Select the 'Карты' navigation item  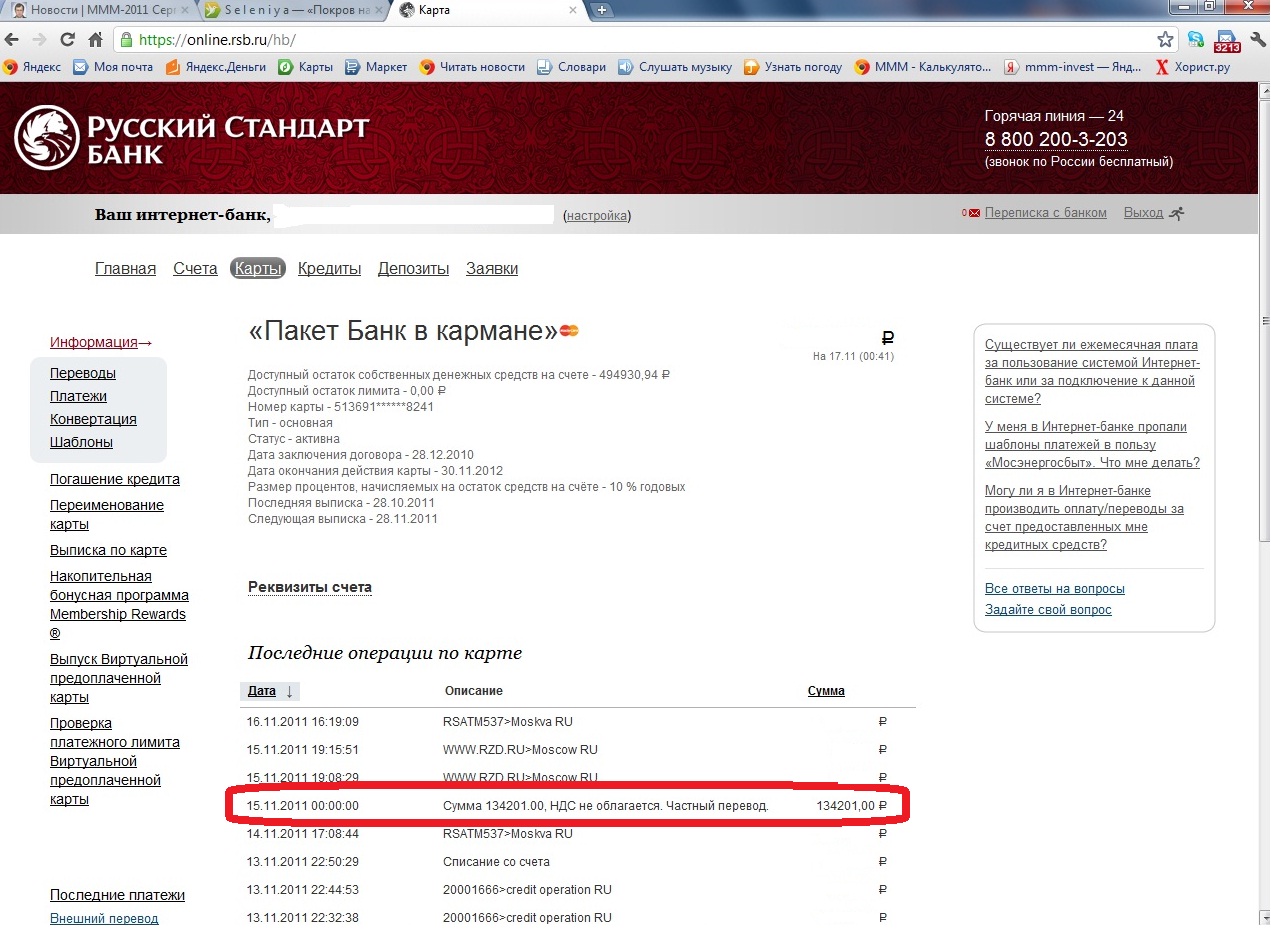point(258,269)
